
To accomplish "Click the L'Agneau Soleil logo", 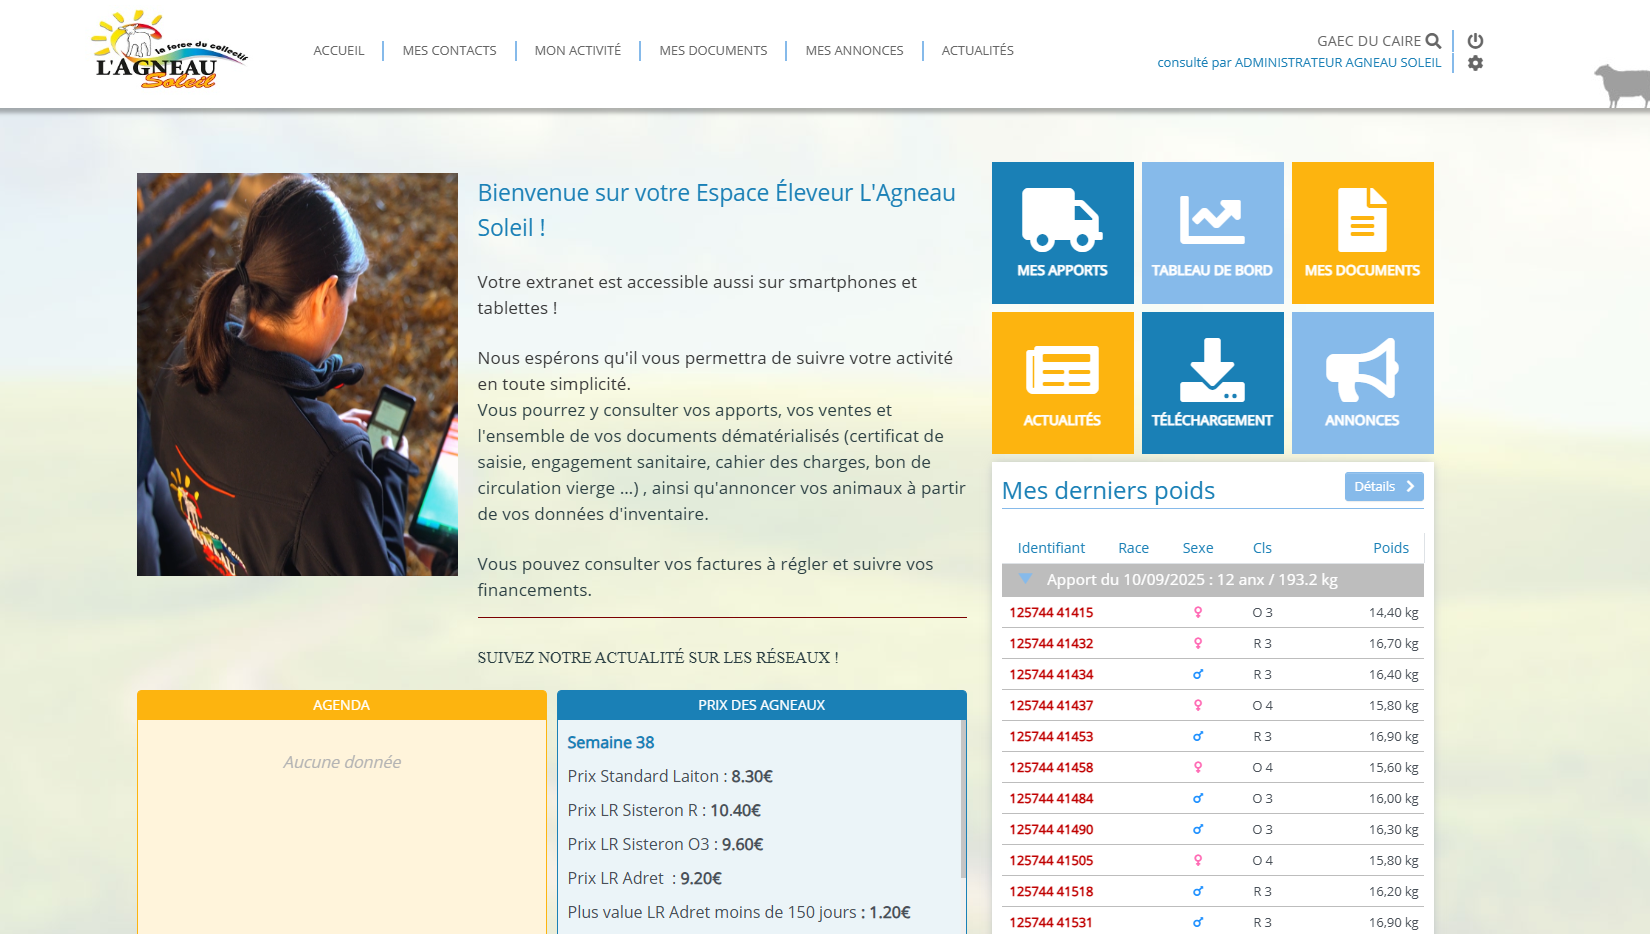I will pyautogui.click(x=169, y=50).
